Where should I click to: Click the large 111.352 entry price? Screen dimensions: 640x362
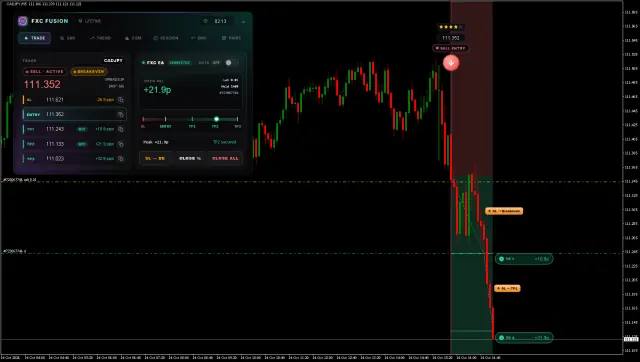pos(42,84)
